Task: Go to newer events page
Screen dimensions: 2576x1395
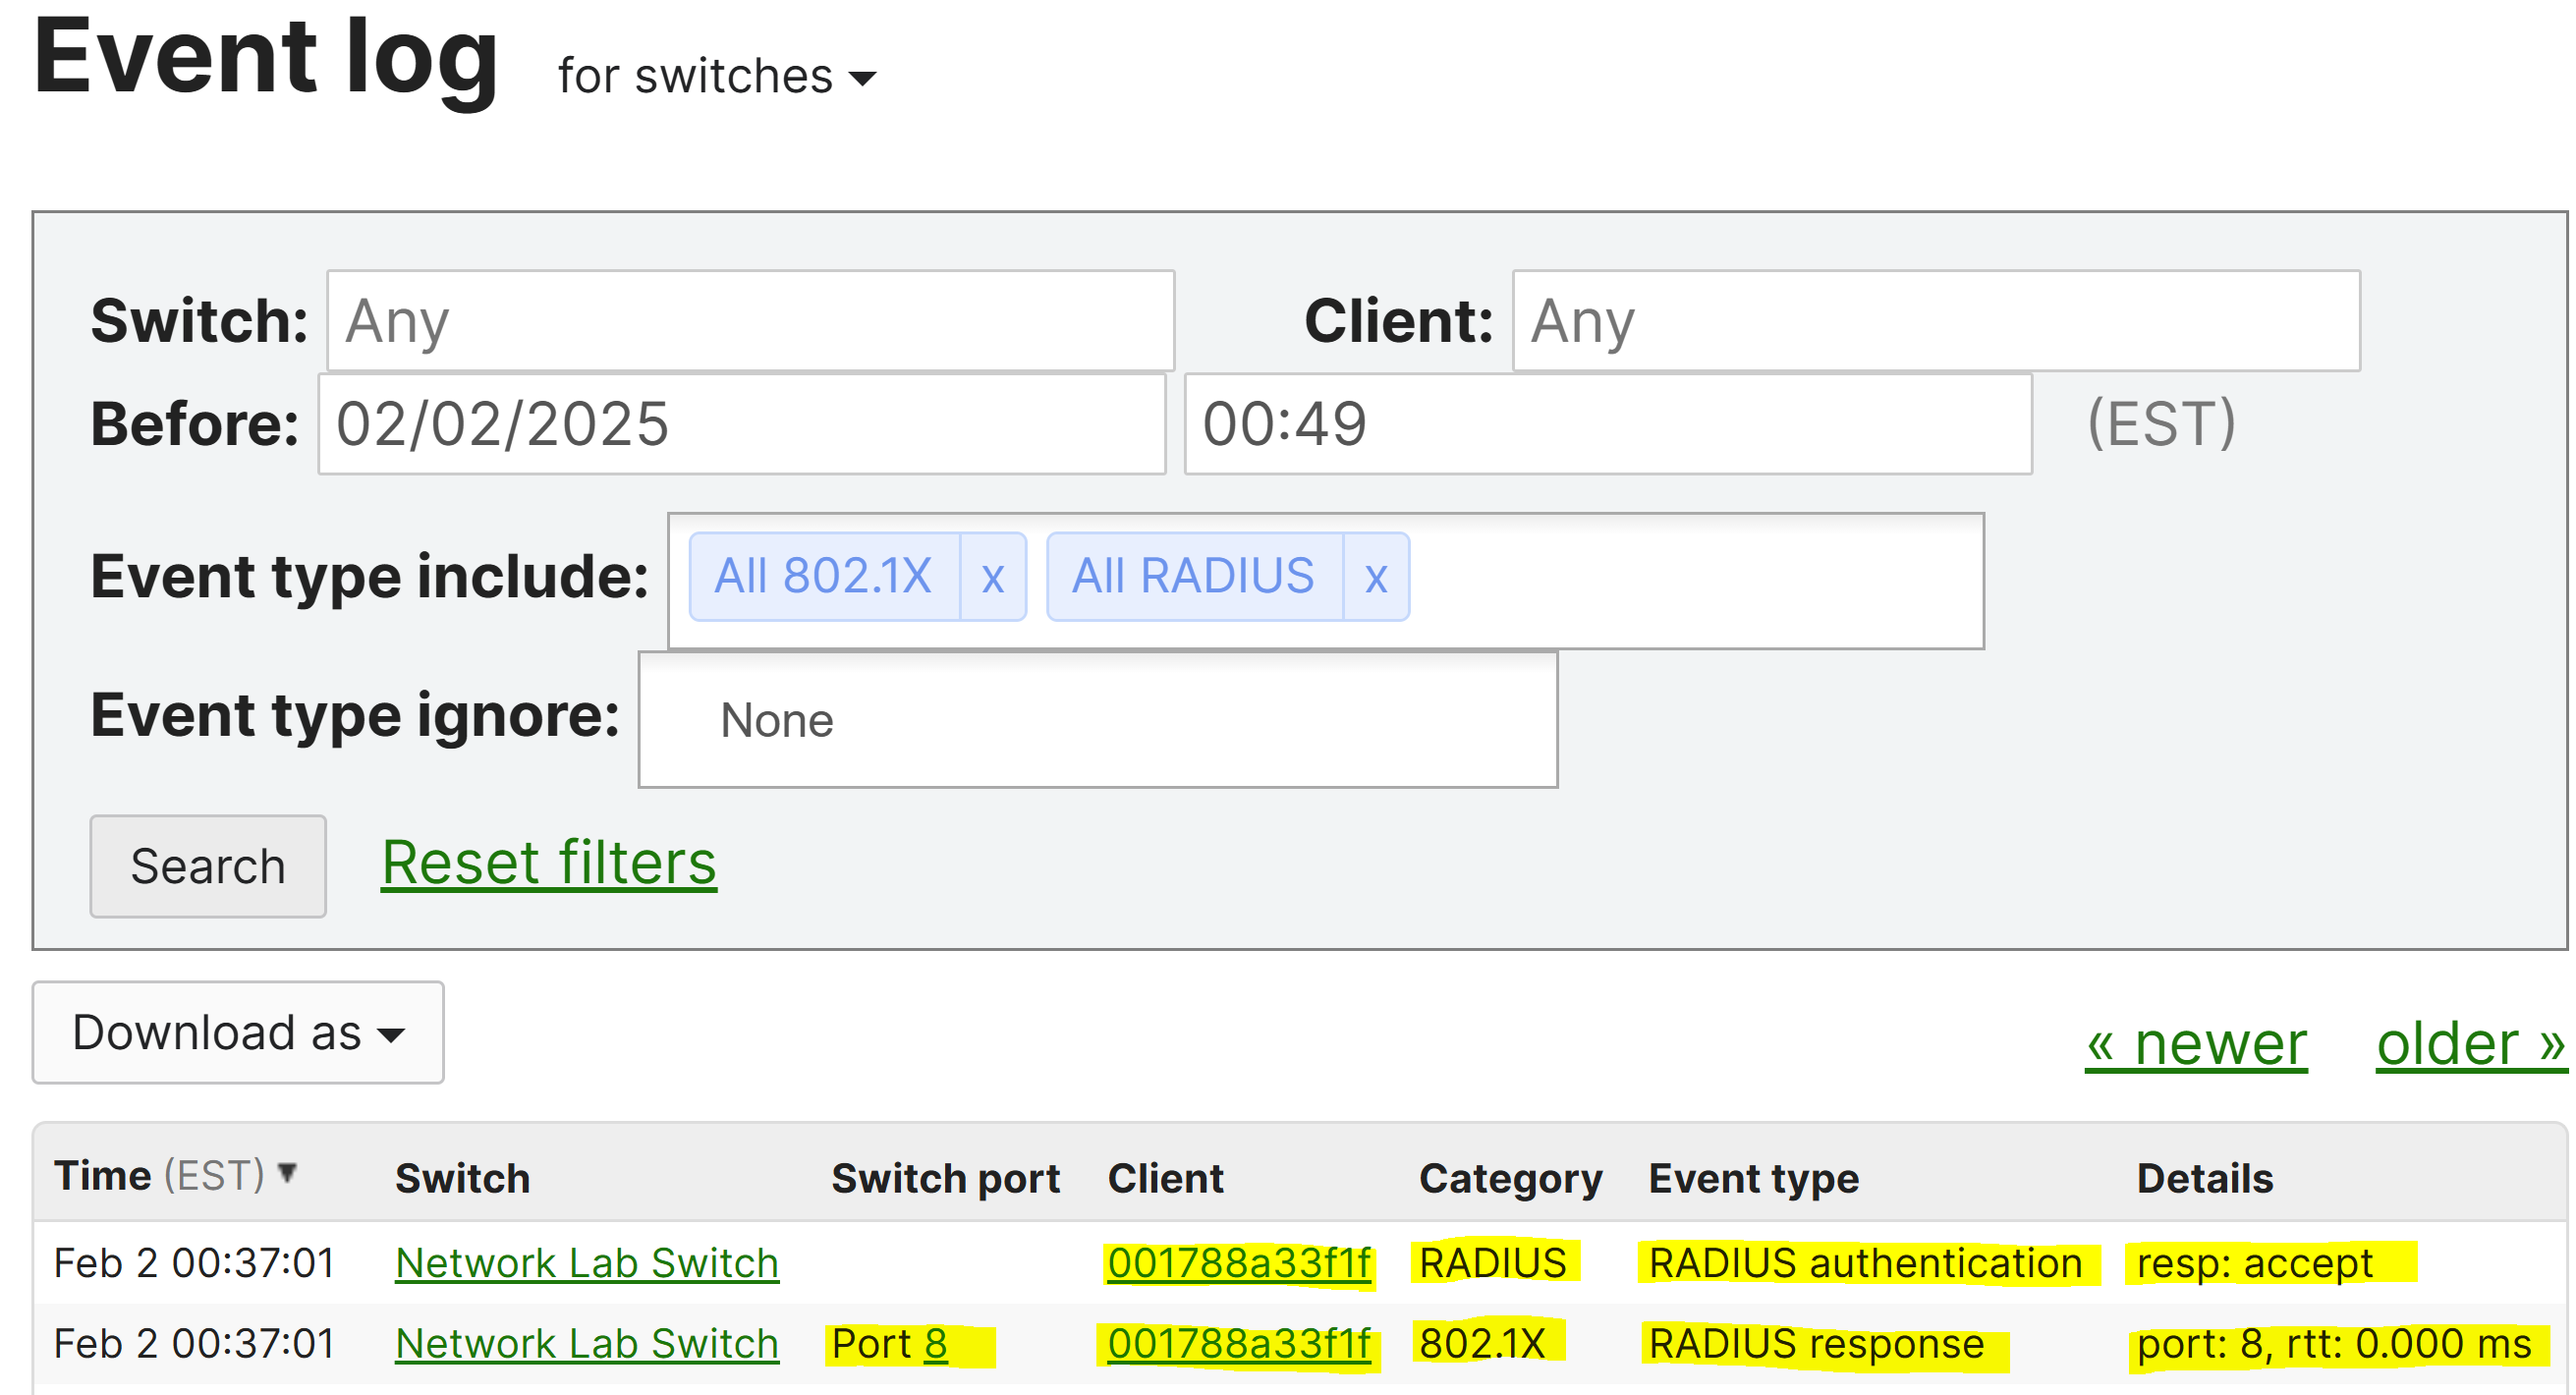Action: click(2196, 1044)
